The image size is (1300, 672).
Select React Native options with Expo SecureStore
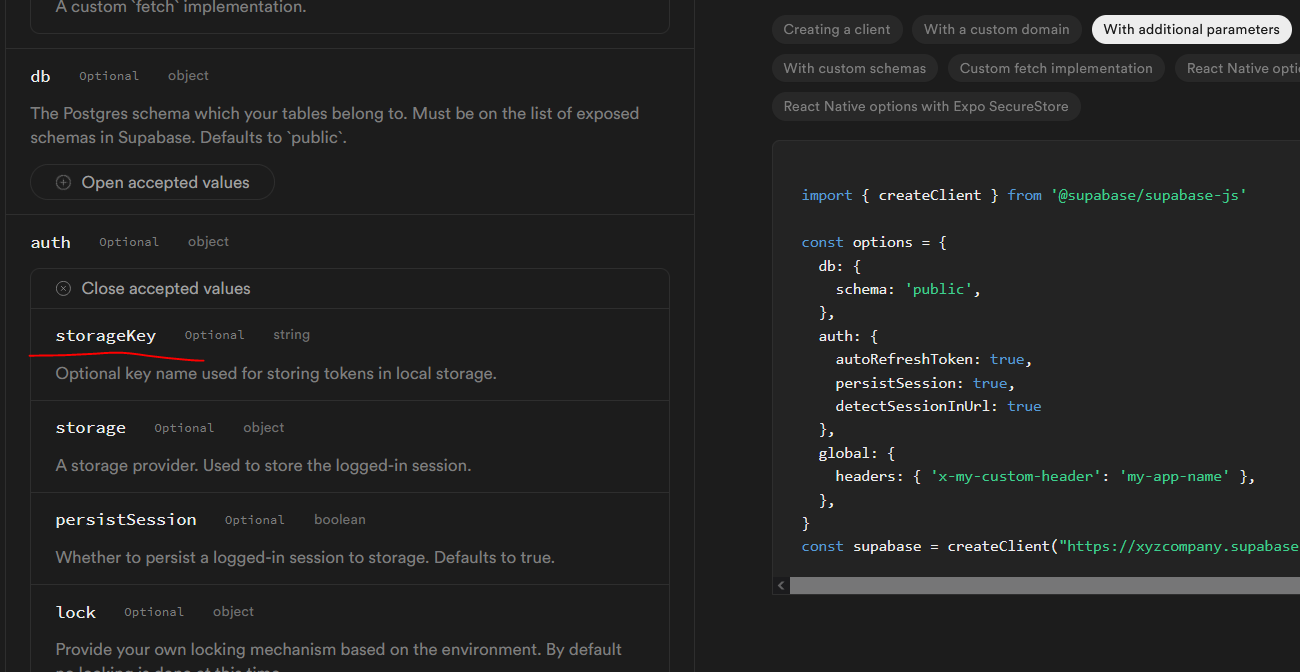pyautogui.click(x=925, y=106)
